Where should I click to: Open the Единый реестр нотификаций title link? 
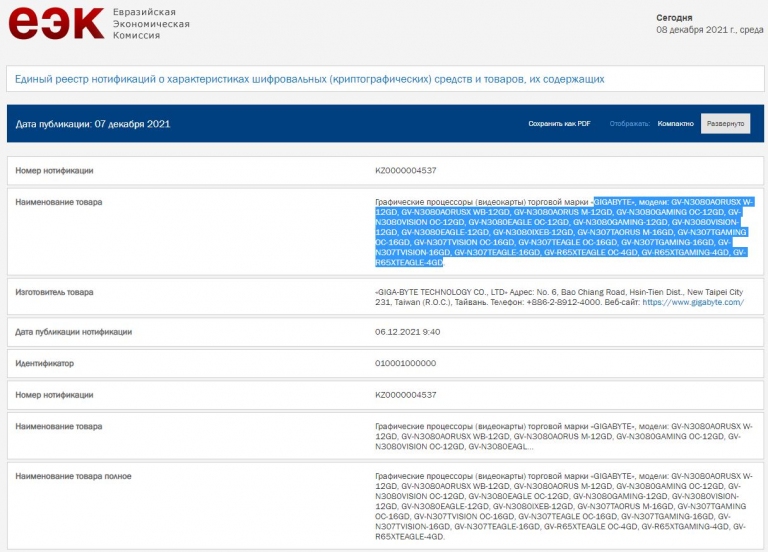pyautogui.click(x=310, y=79)
